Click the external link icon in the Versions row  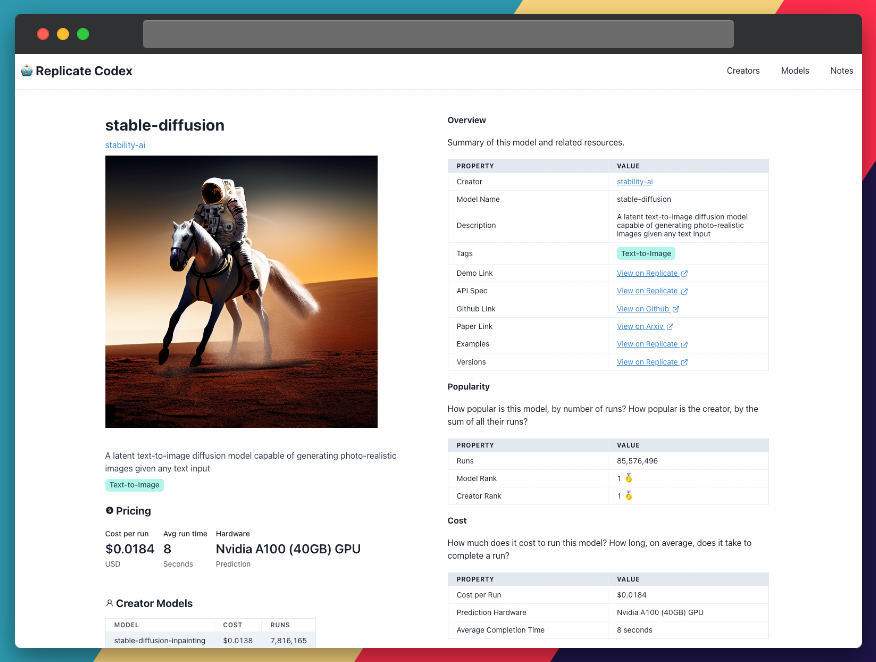coord(684,363)
